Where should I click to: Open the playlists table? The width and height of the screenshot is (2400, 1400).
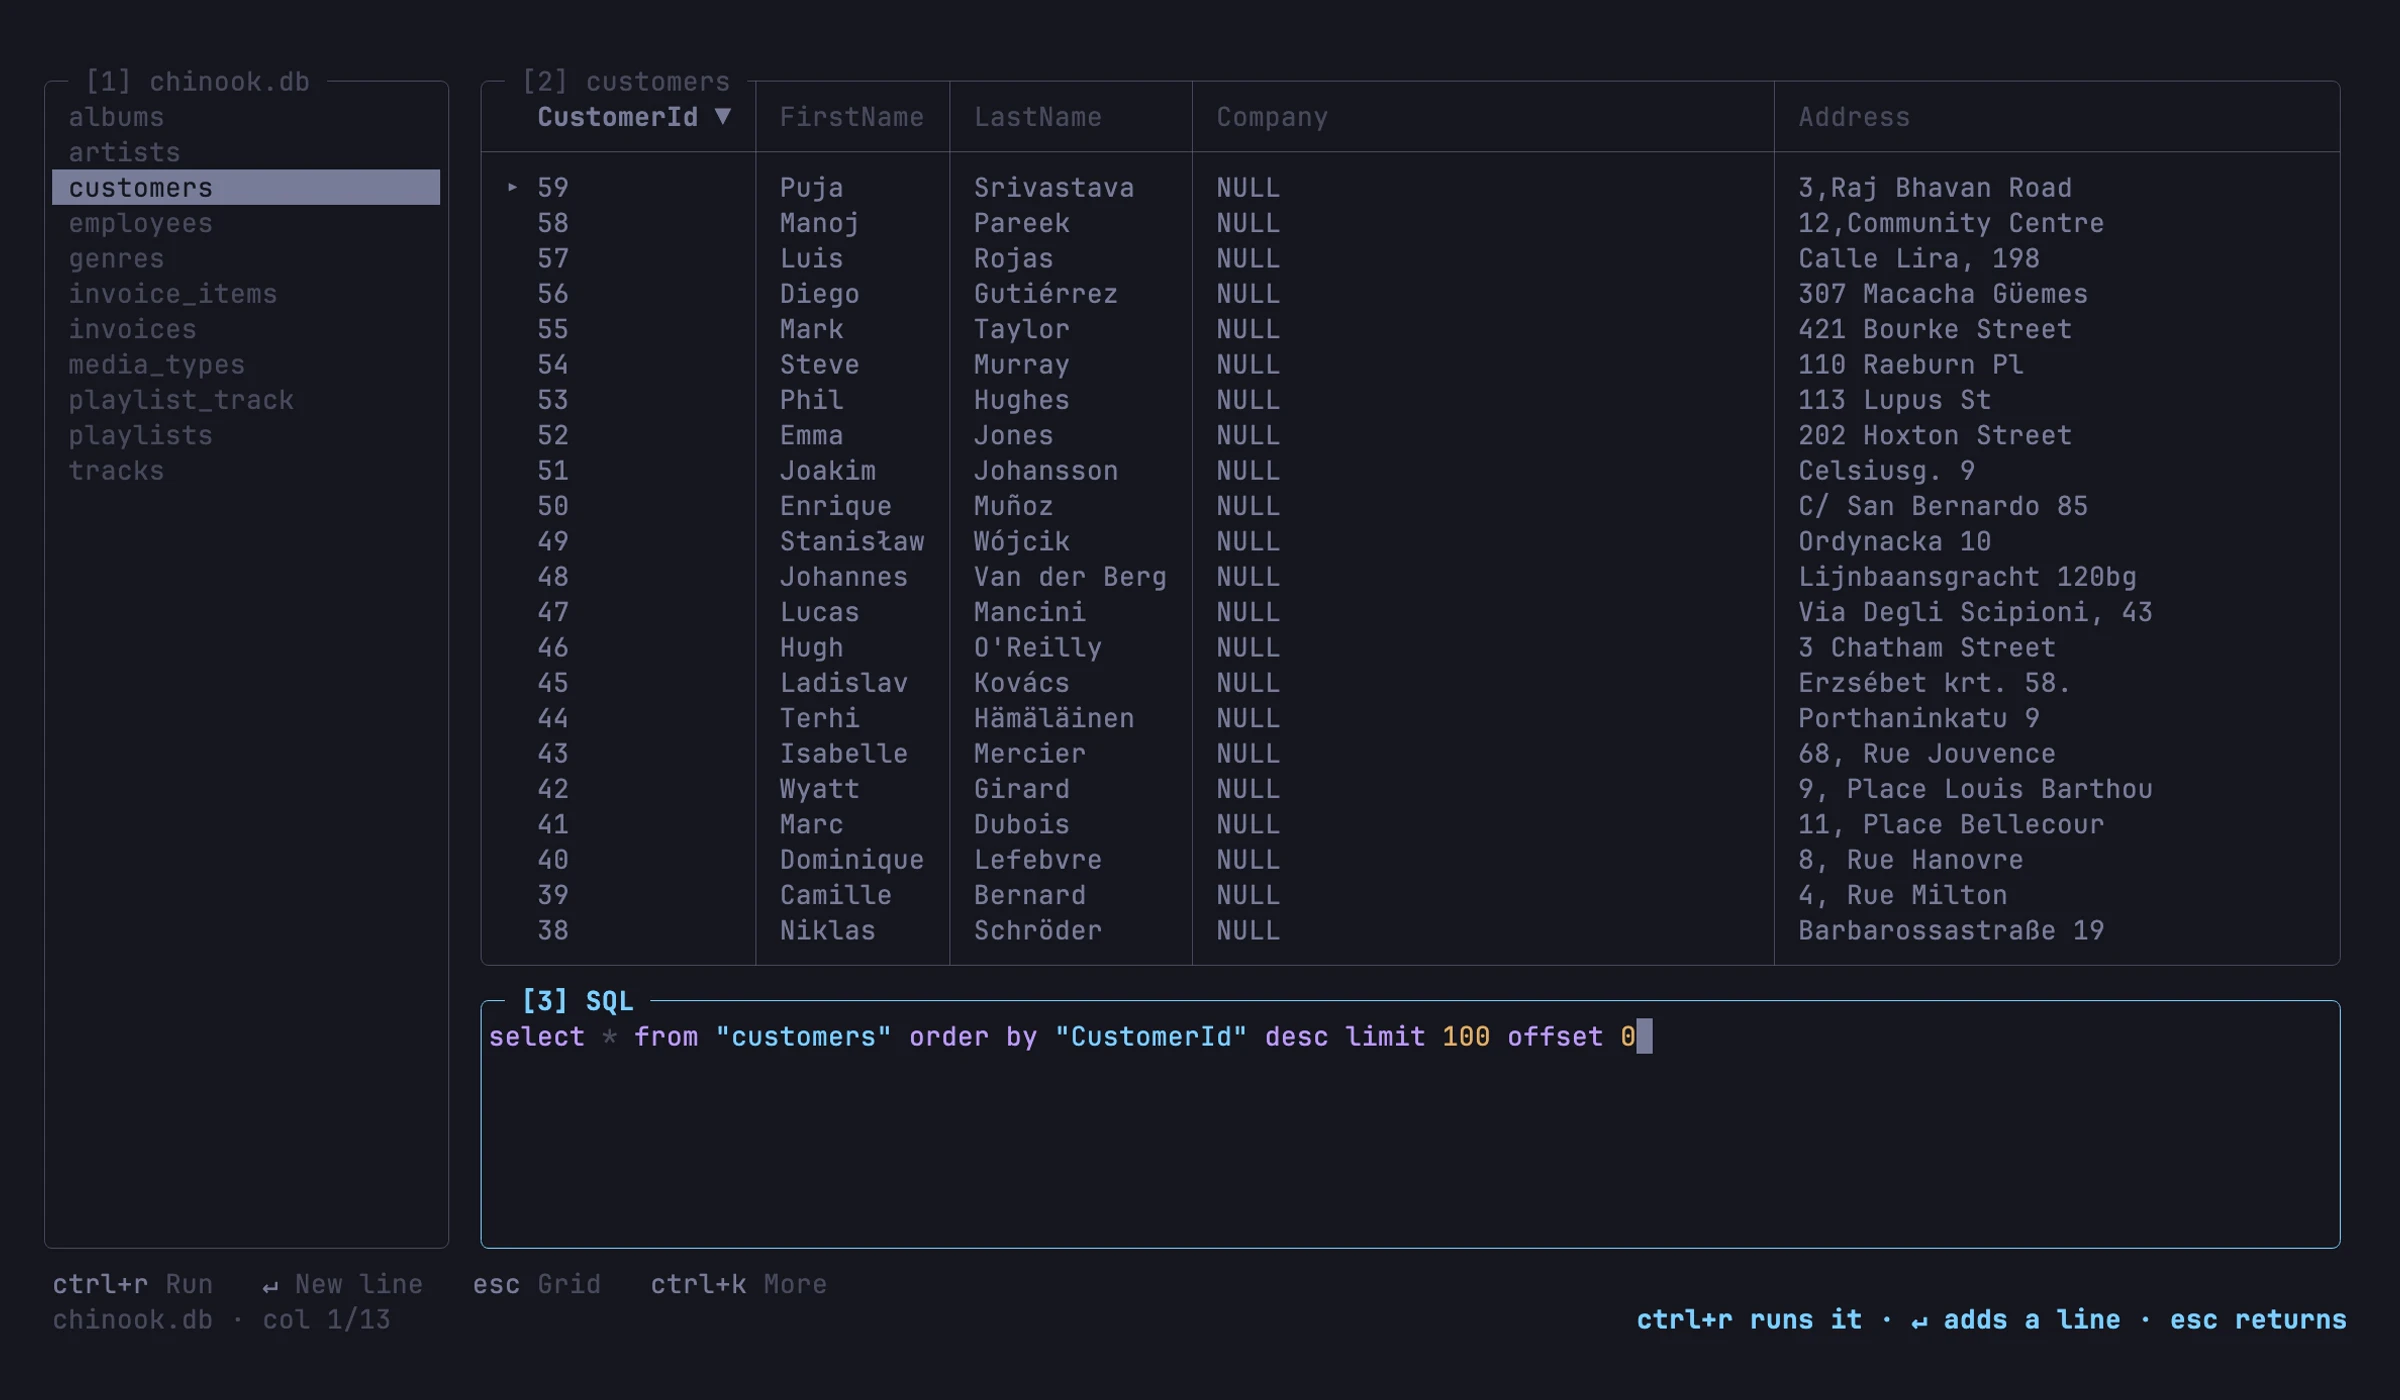tap(140, 435)
